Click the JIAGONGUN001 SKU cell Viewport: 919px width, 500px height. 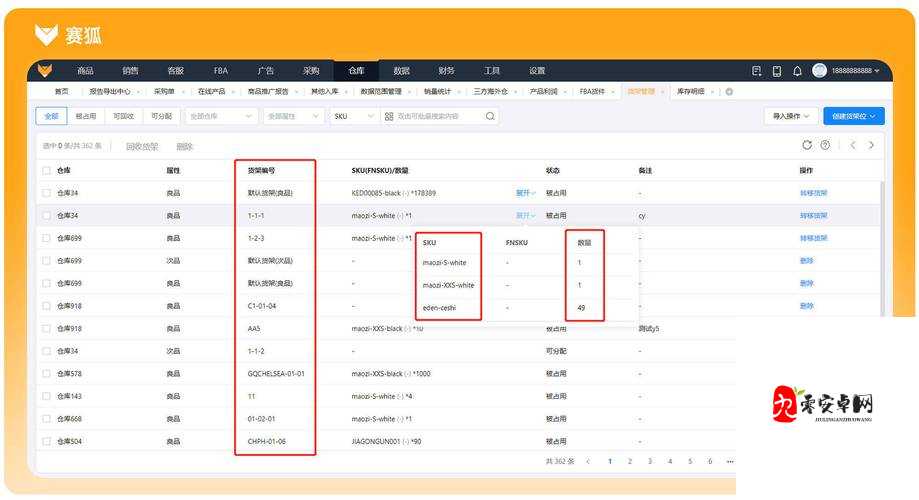point(386,441)
